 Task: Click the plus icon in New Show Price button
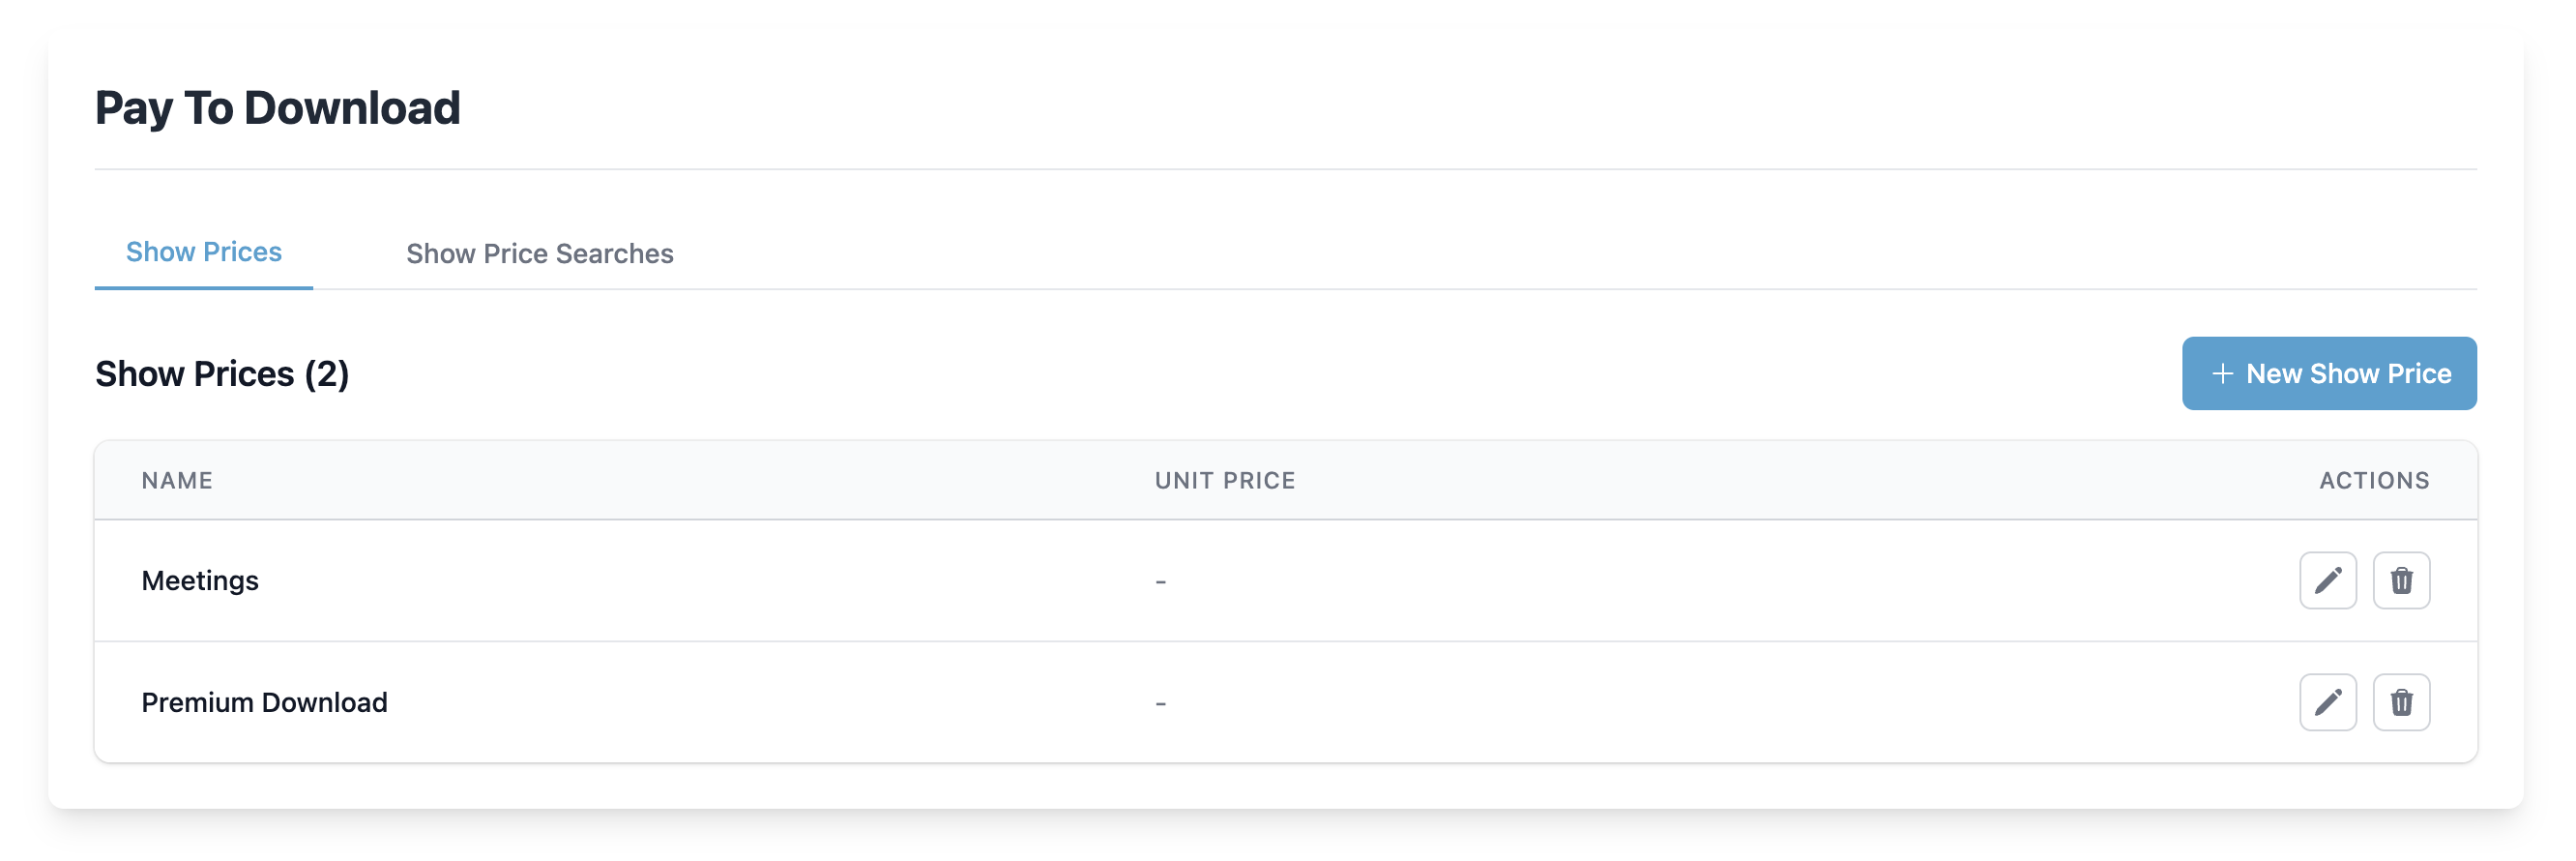point(2222,373)
